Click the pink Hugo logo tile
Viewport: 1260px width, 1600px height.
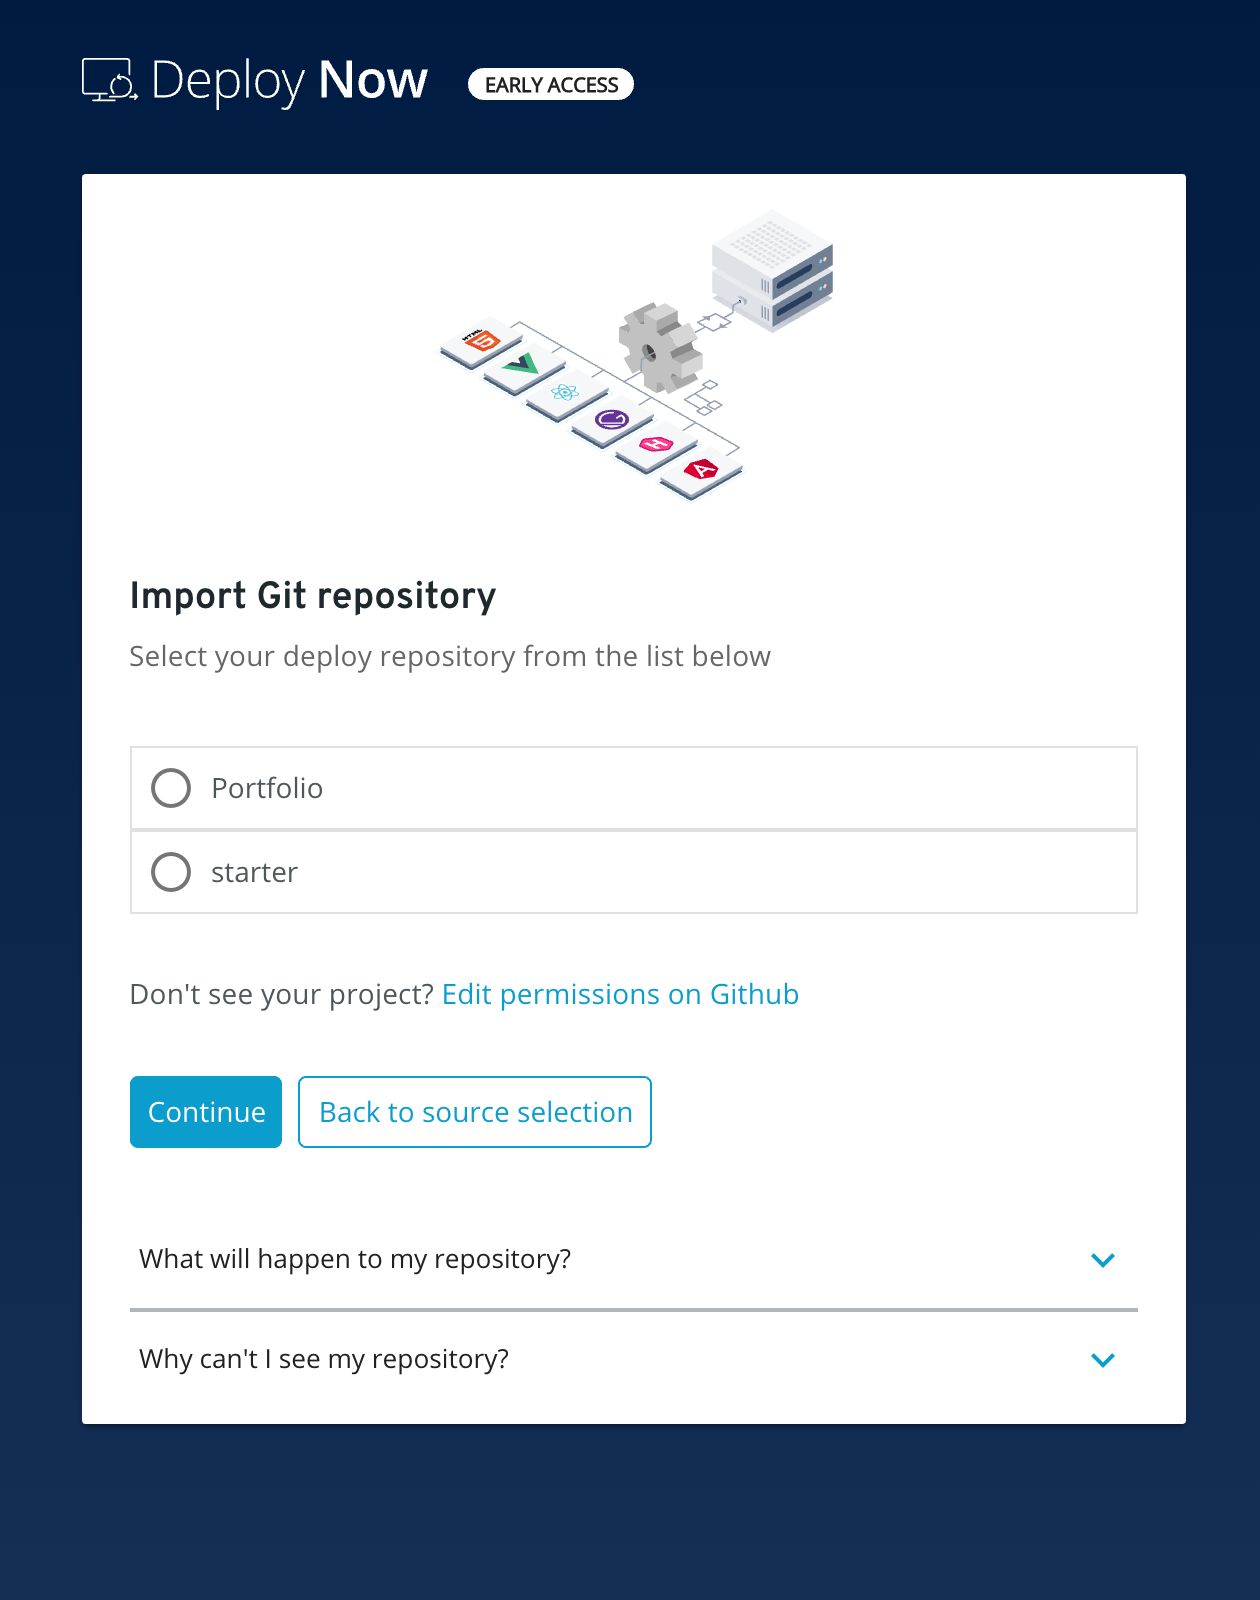[x=656, y=444]
